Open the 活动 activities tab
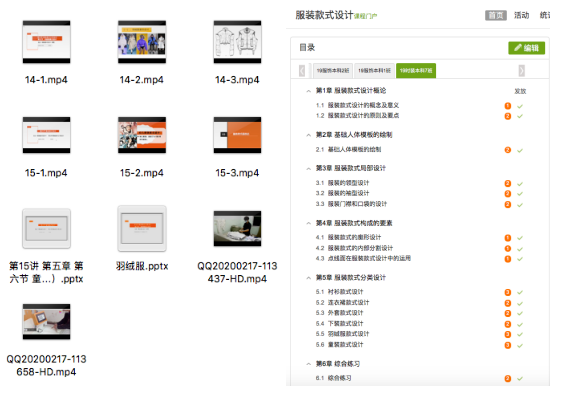 coord(521,15)
